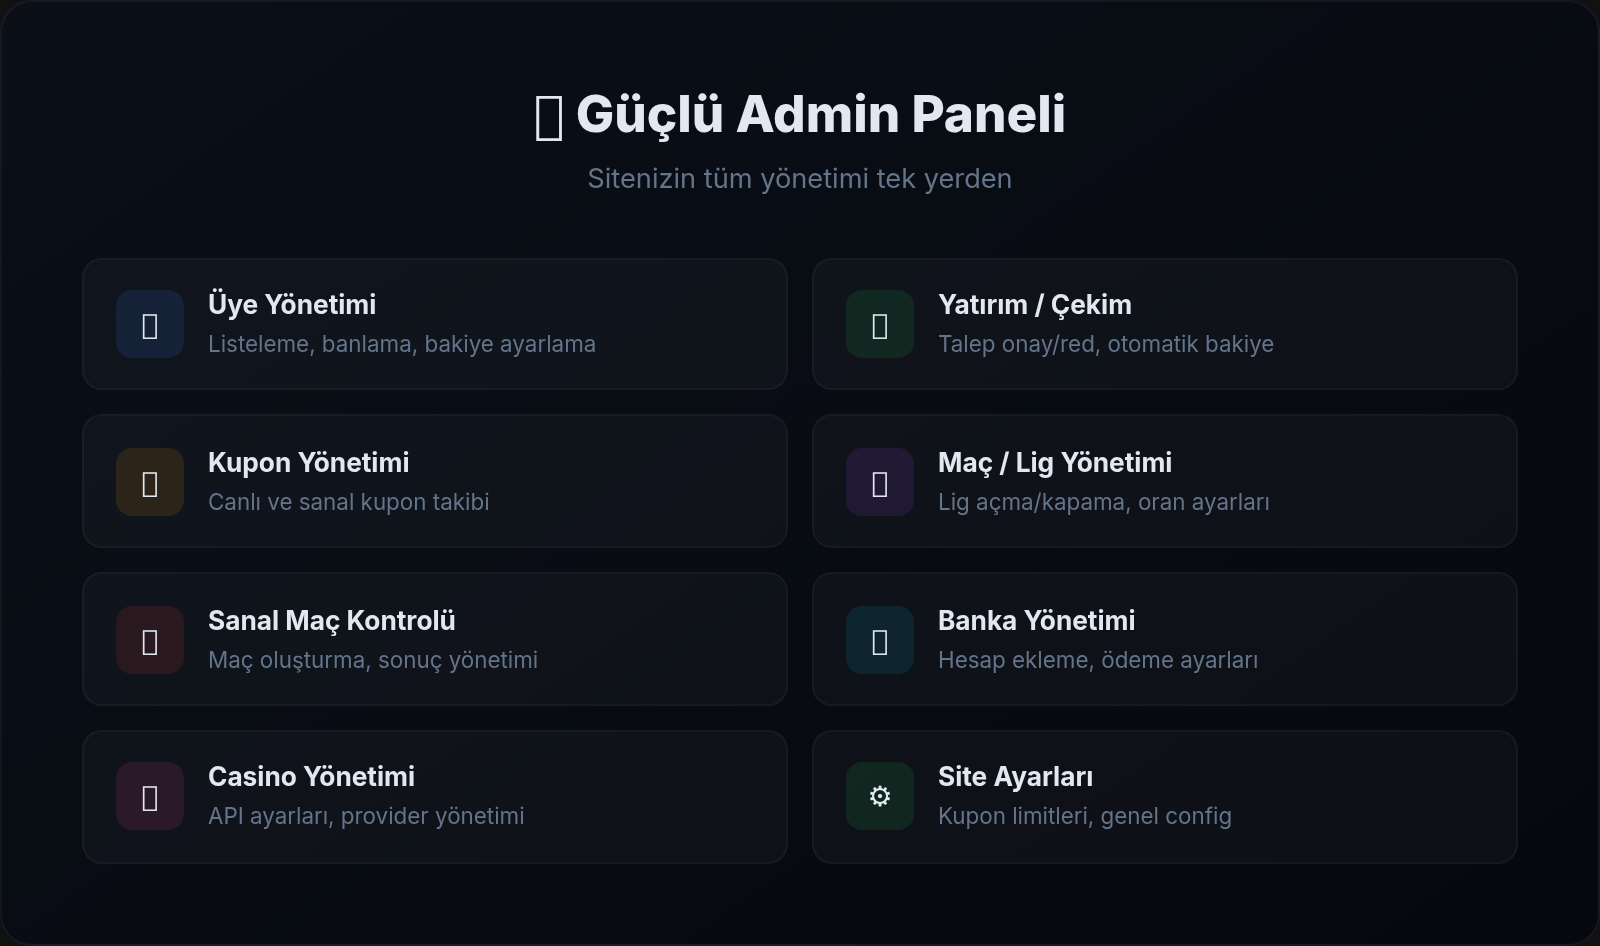Click the Site Ayarları gear icon

(880, 796)
